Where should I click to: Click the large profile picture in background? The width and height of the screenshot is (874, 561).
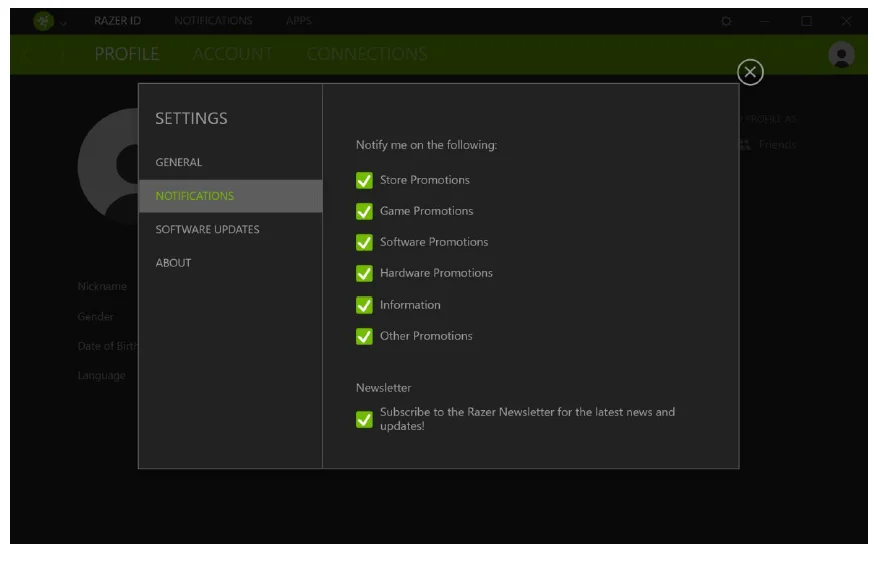tap(108, 166)
